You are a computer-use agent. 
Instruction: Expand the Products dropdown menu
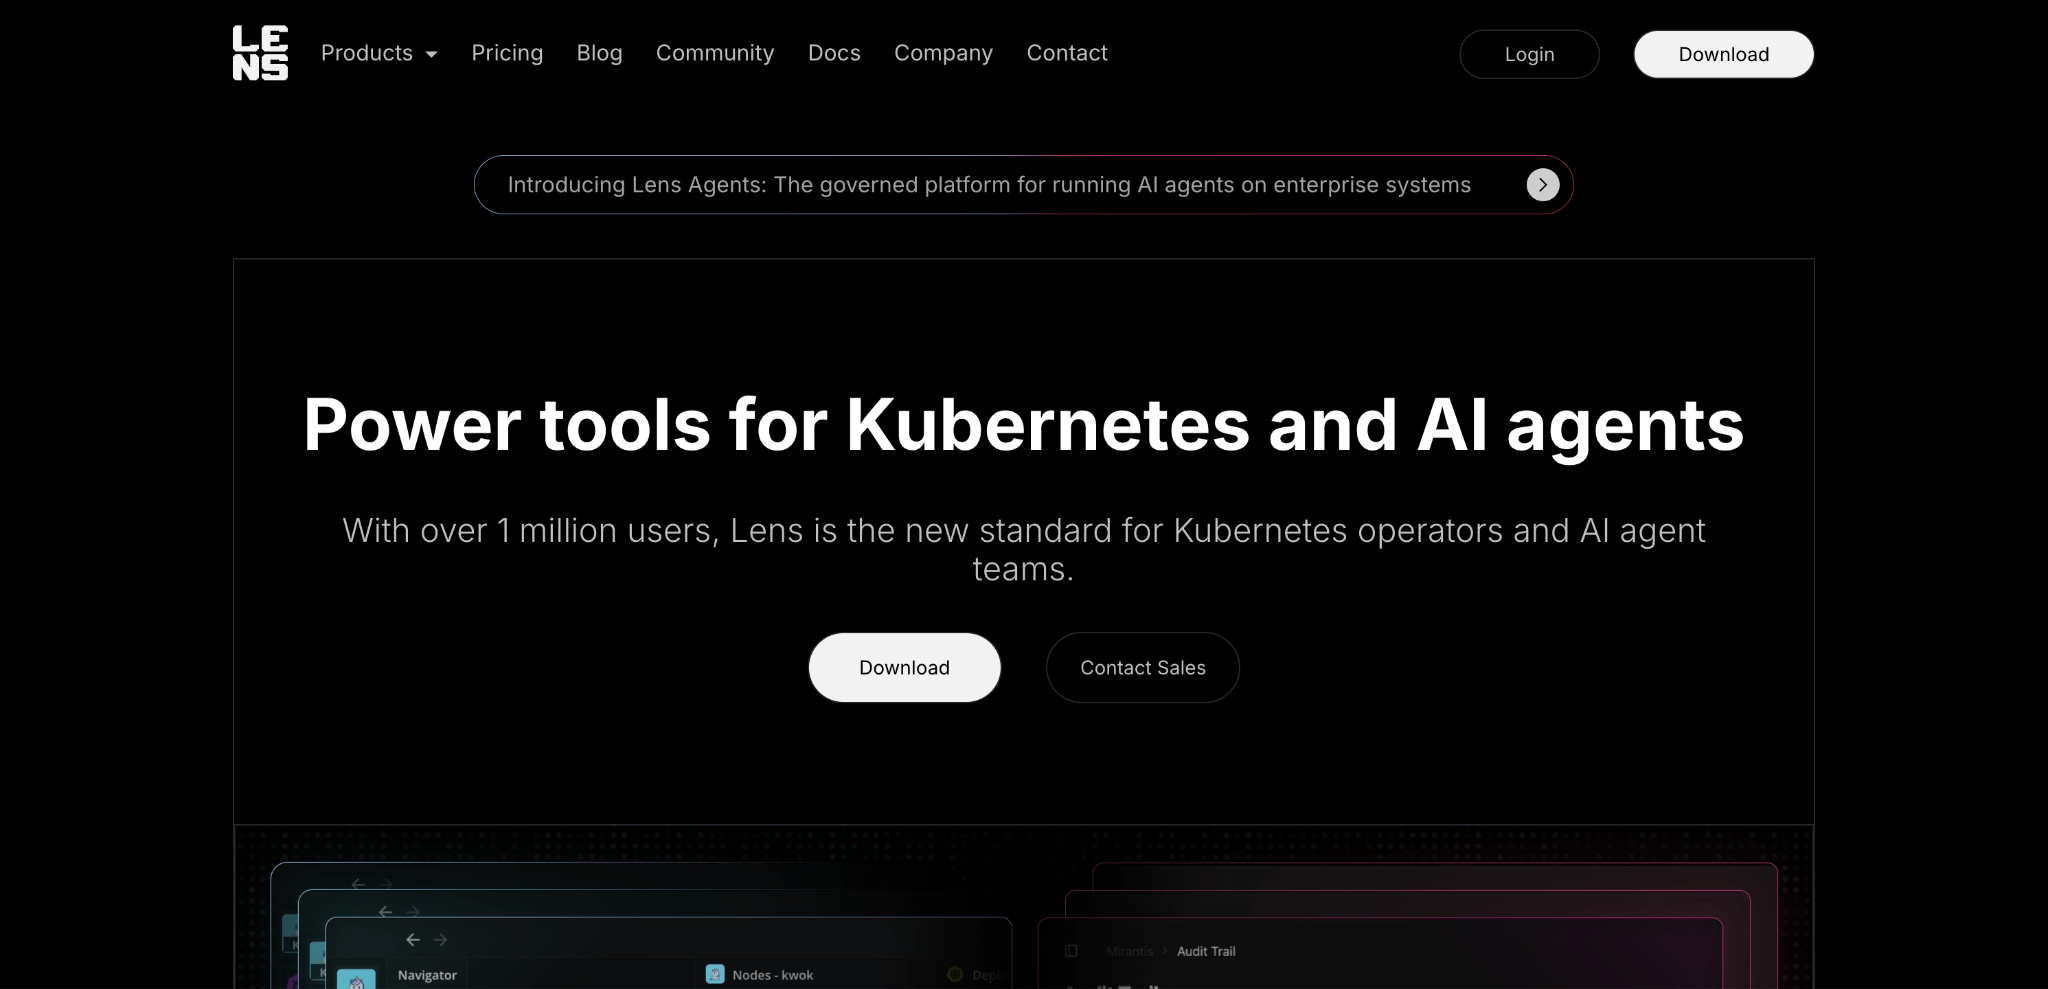[379, 53]
